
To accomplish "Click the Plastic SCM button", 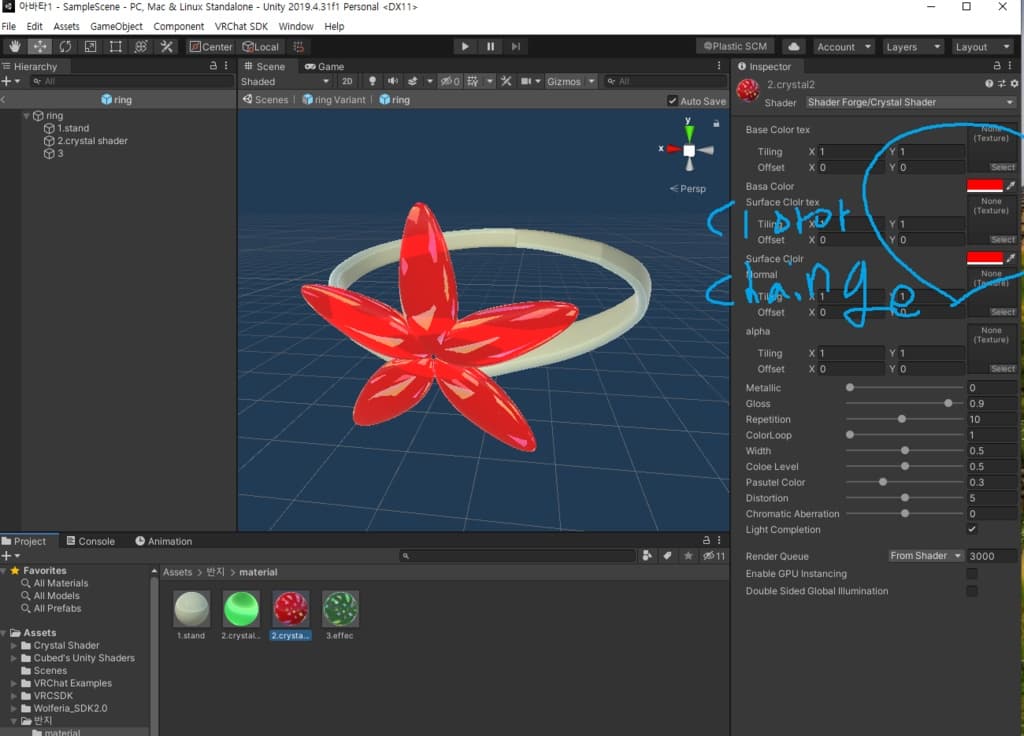I will click(735, 47).
